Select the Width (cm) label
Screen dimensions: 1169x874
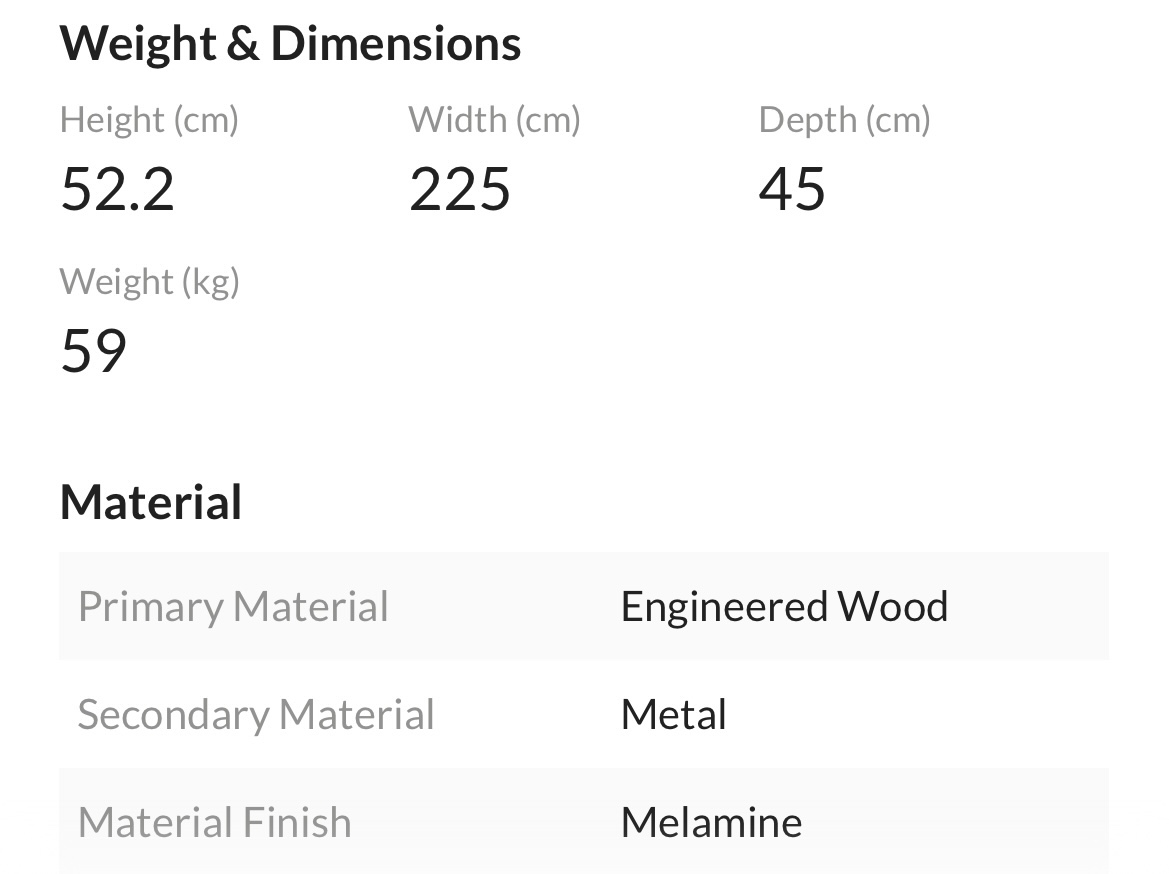494,120
